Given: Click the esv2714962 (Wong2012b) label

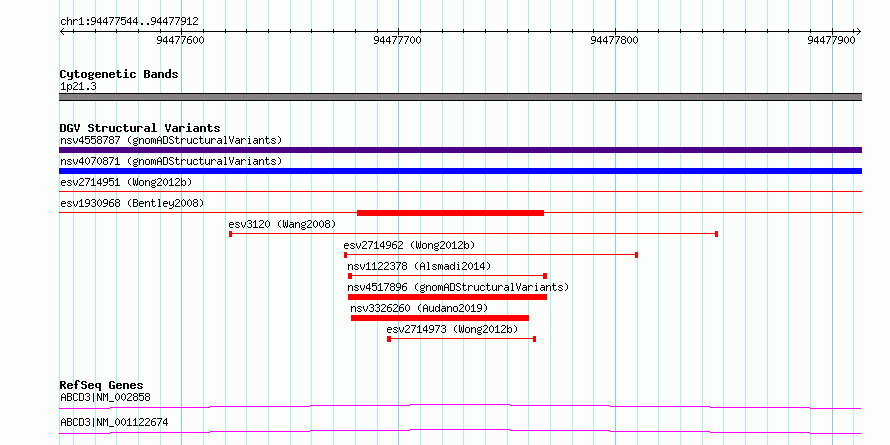Looking at the screenshot, I should tap(409, 245).
